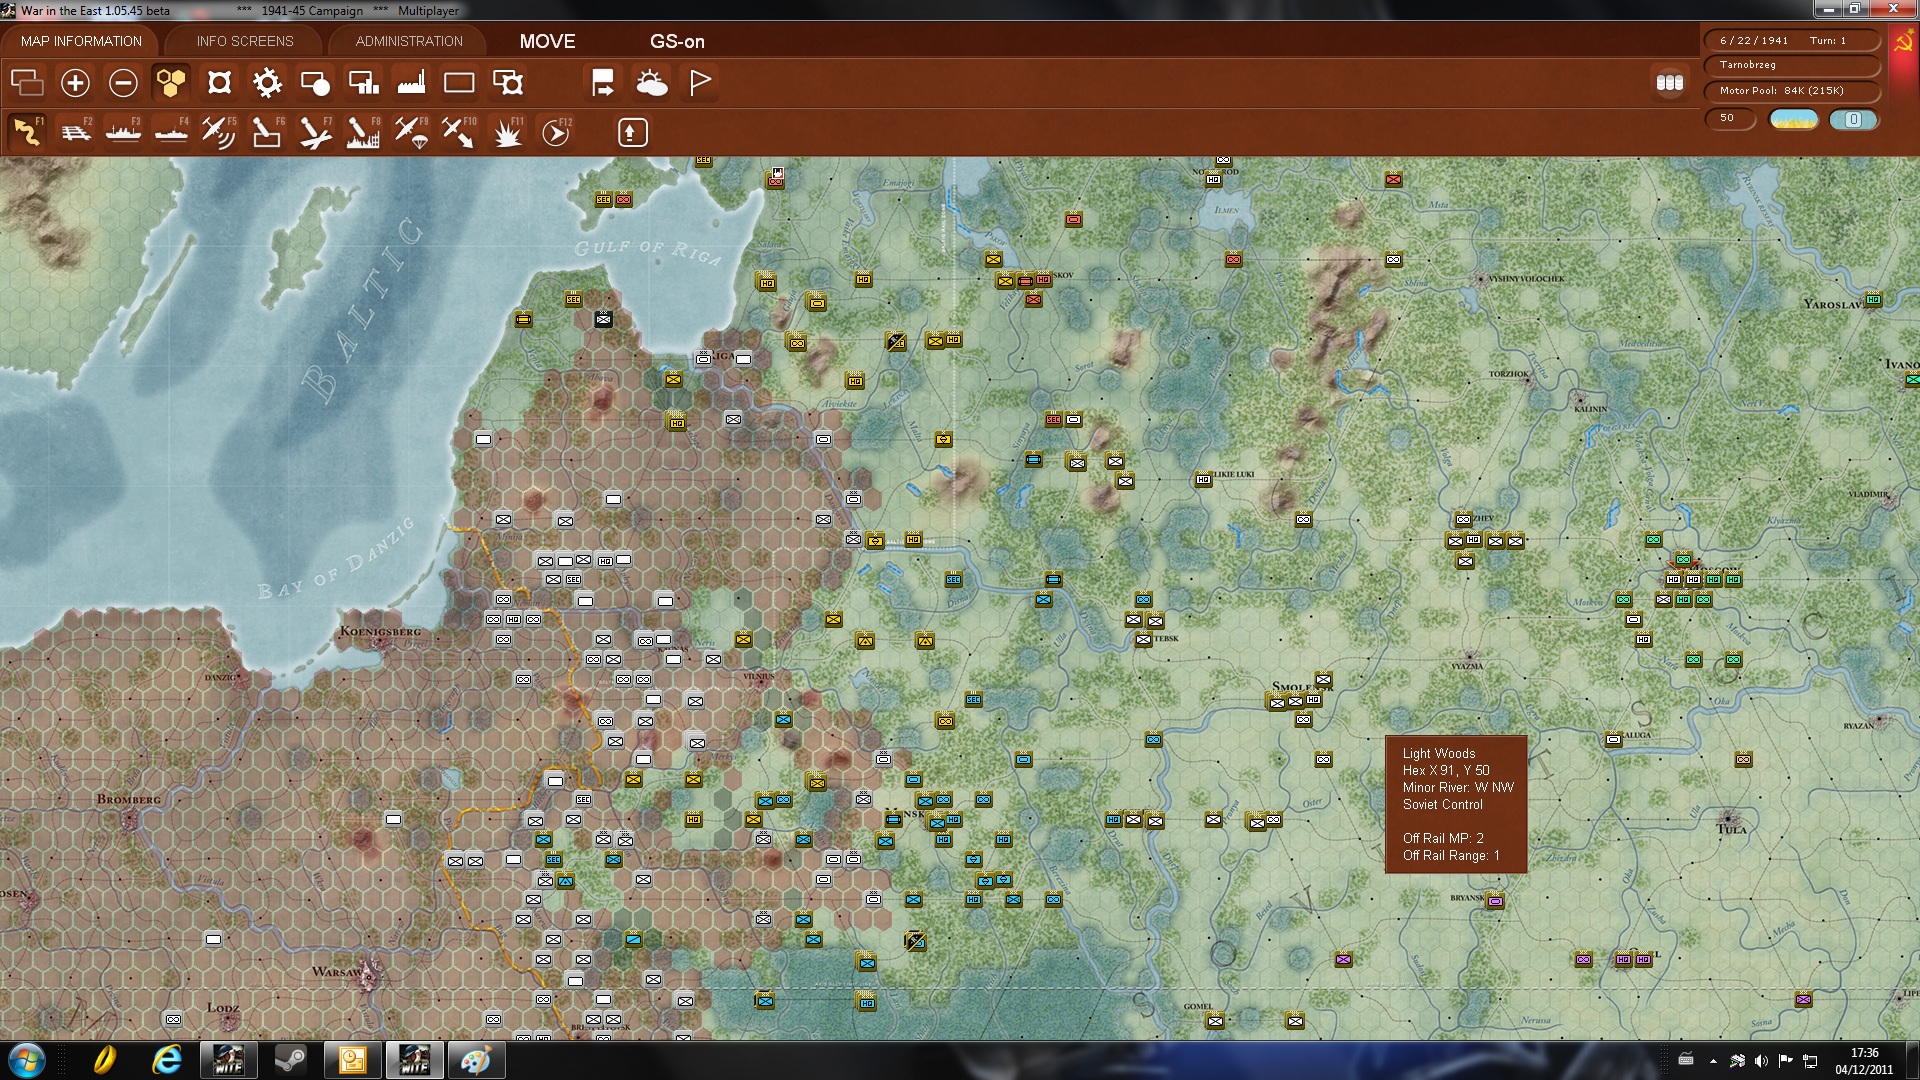
Task: Click the rectangle with circle toolbar icon
Action: 315,83
